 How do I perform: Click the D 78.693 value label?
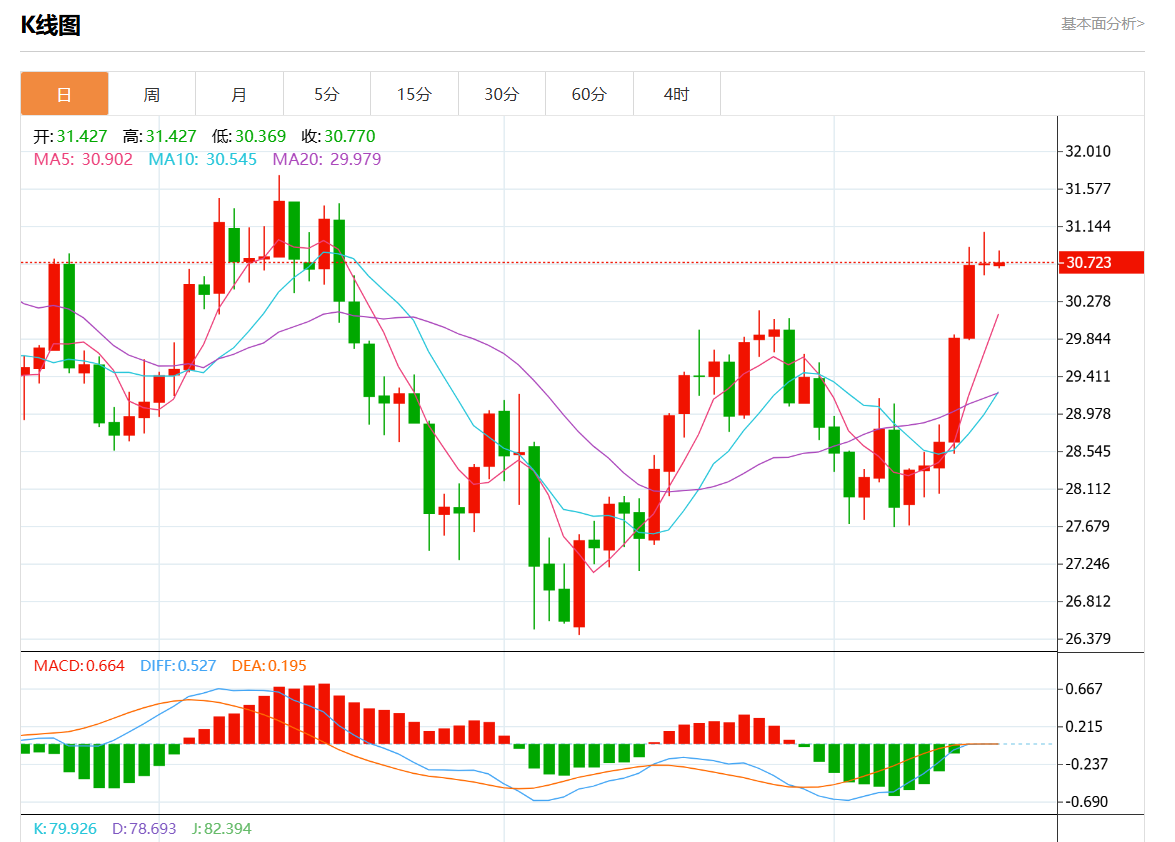[144, 829]
